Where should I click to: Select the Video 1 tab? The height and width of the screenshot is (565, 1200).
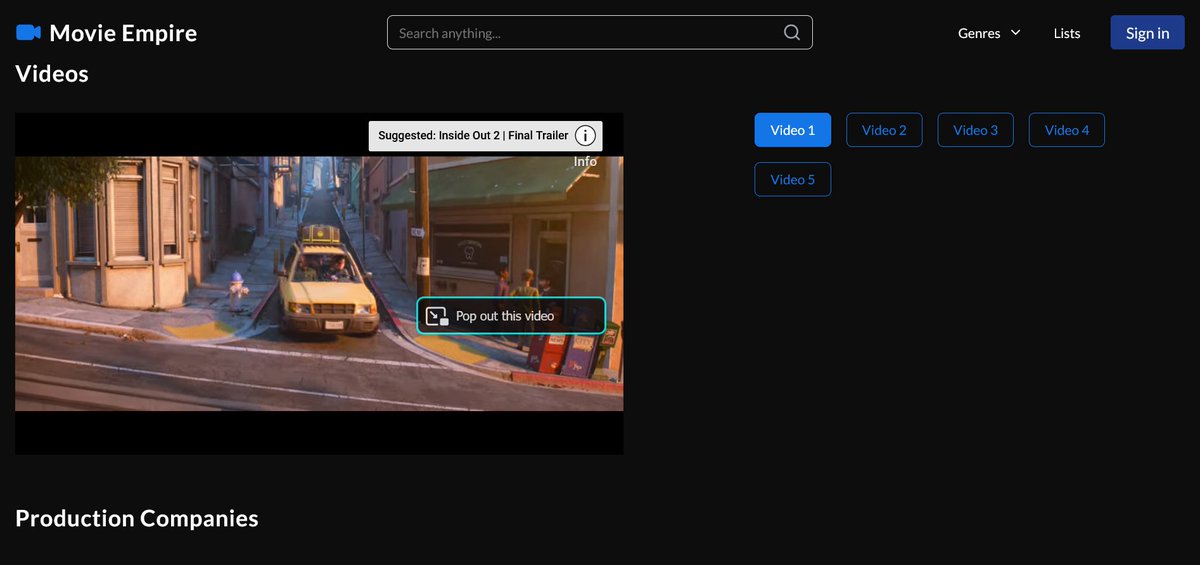click(x=793, y=130)
